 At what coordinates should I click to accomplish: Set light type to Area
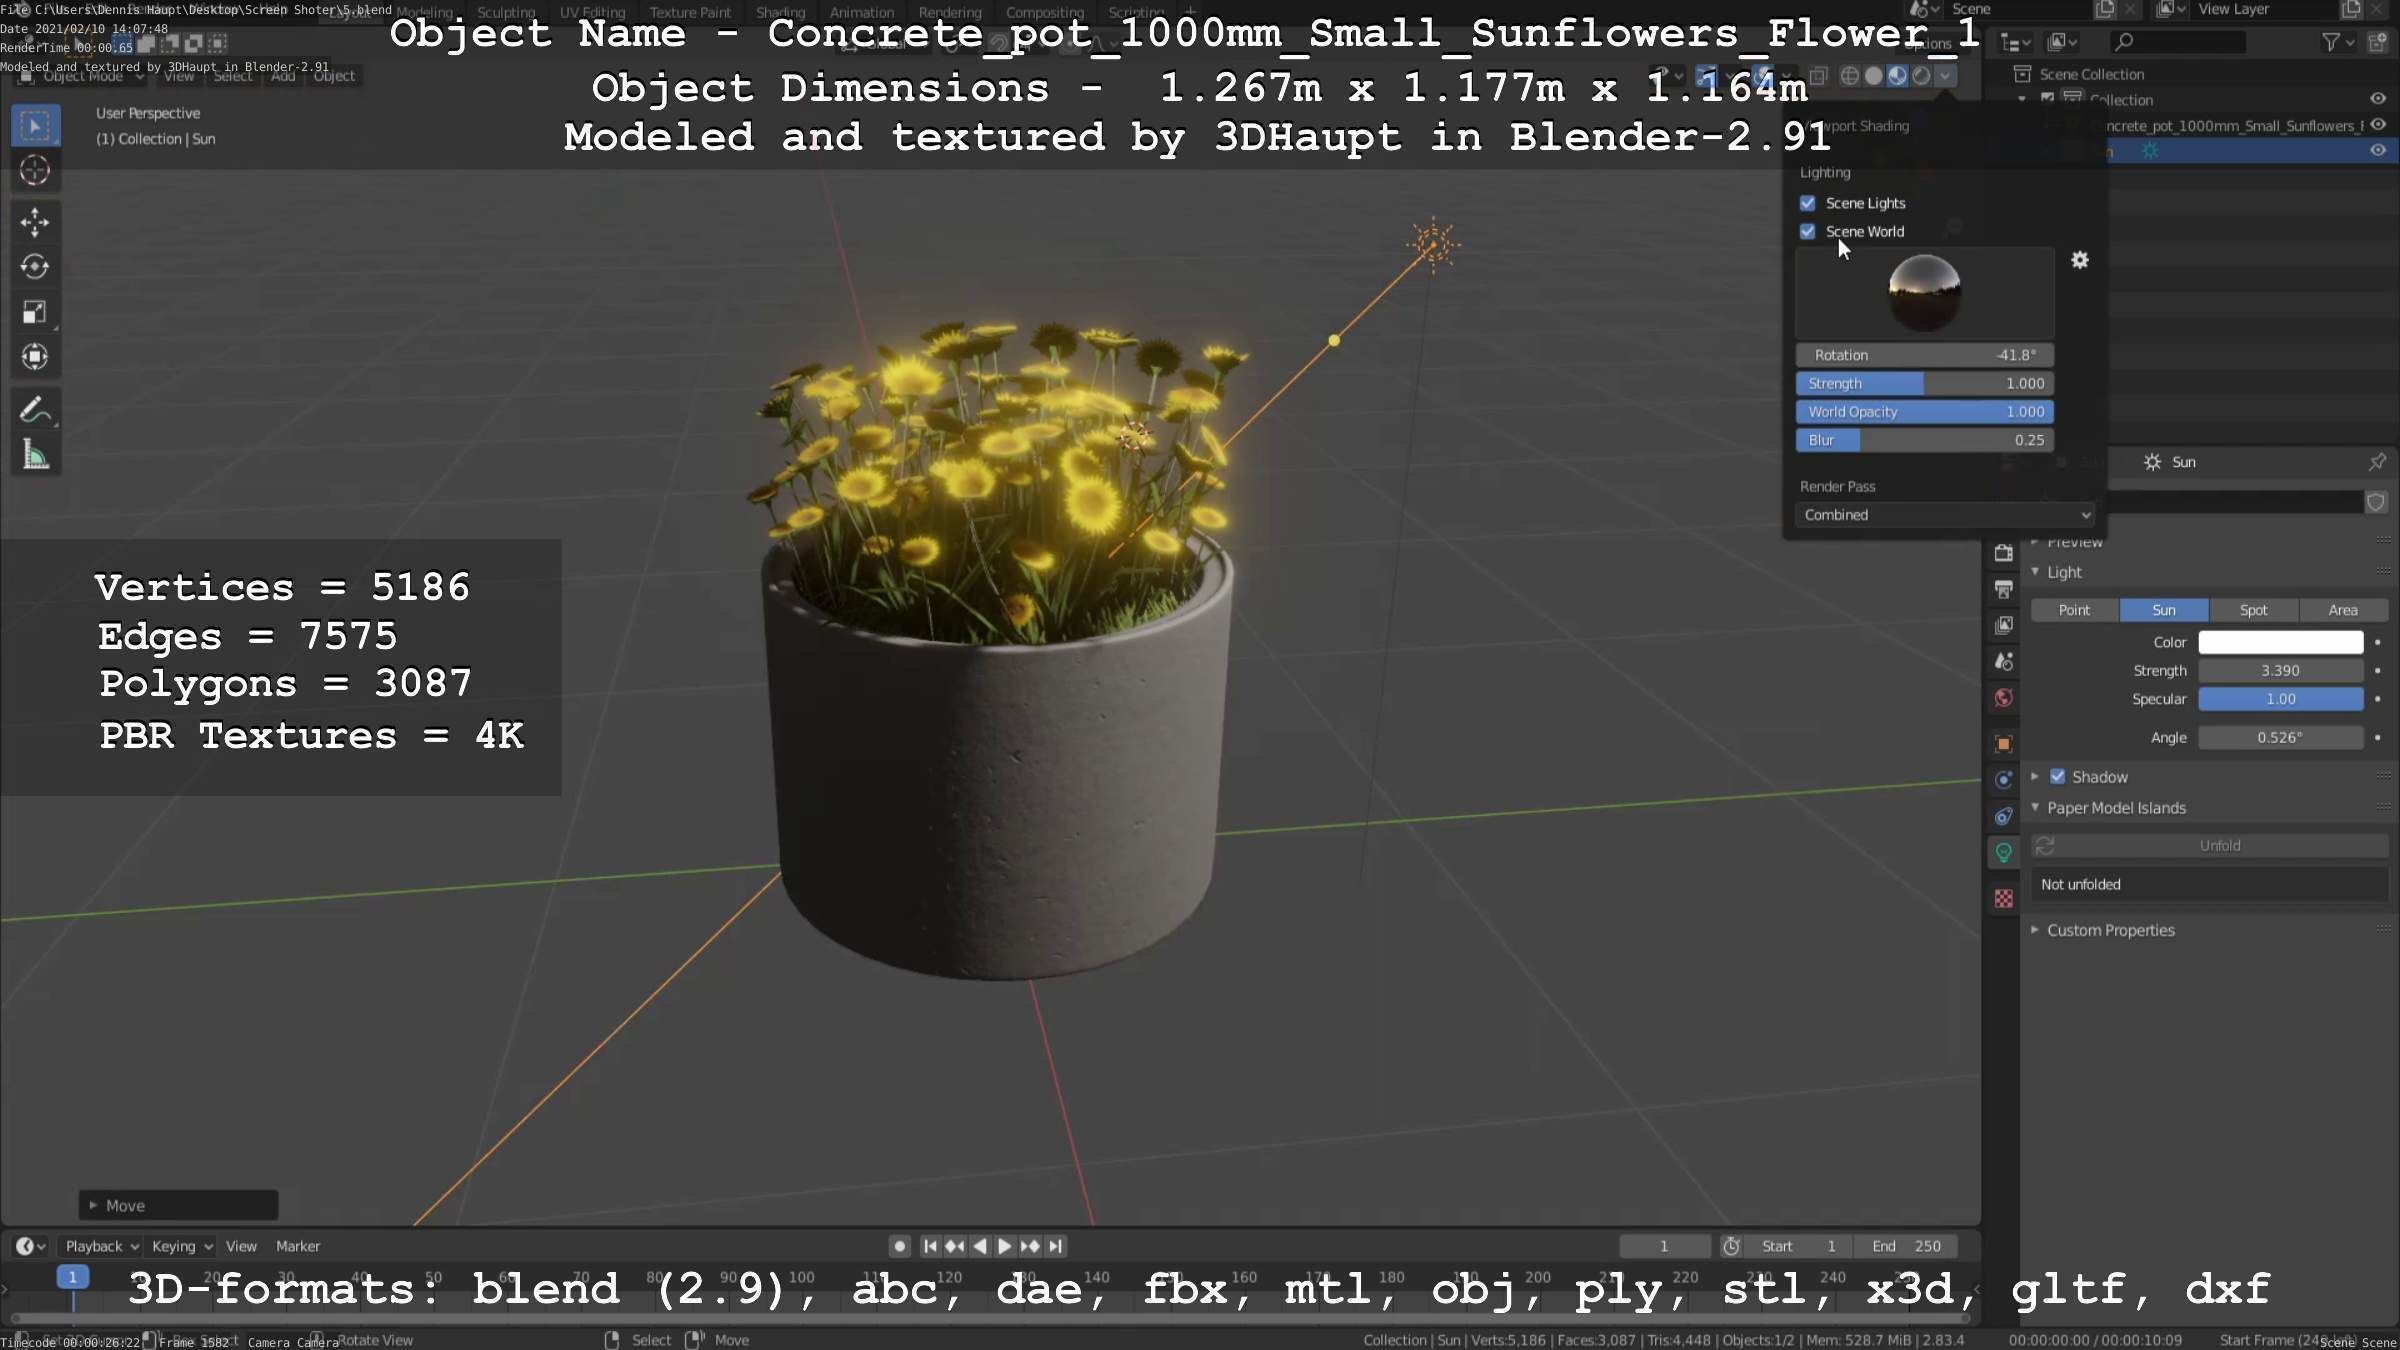coord(2343,610)
